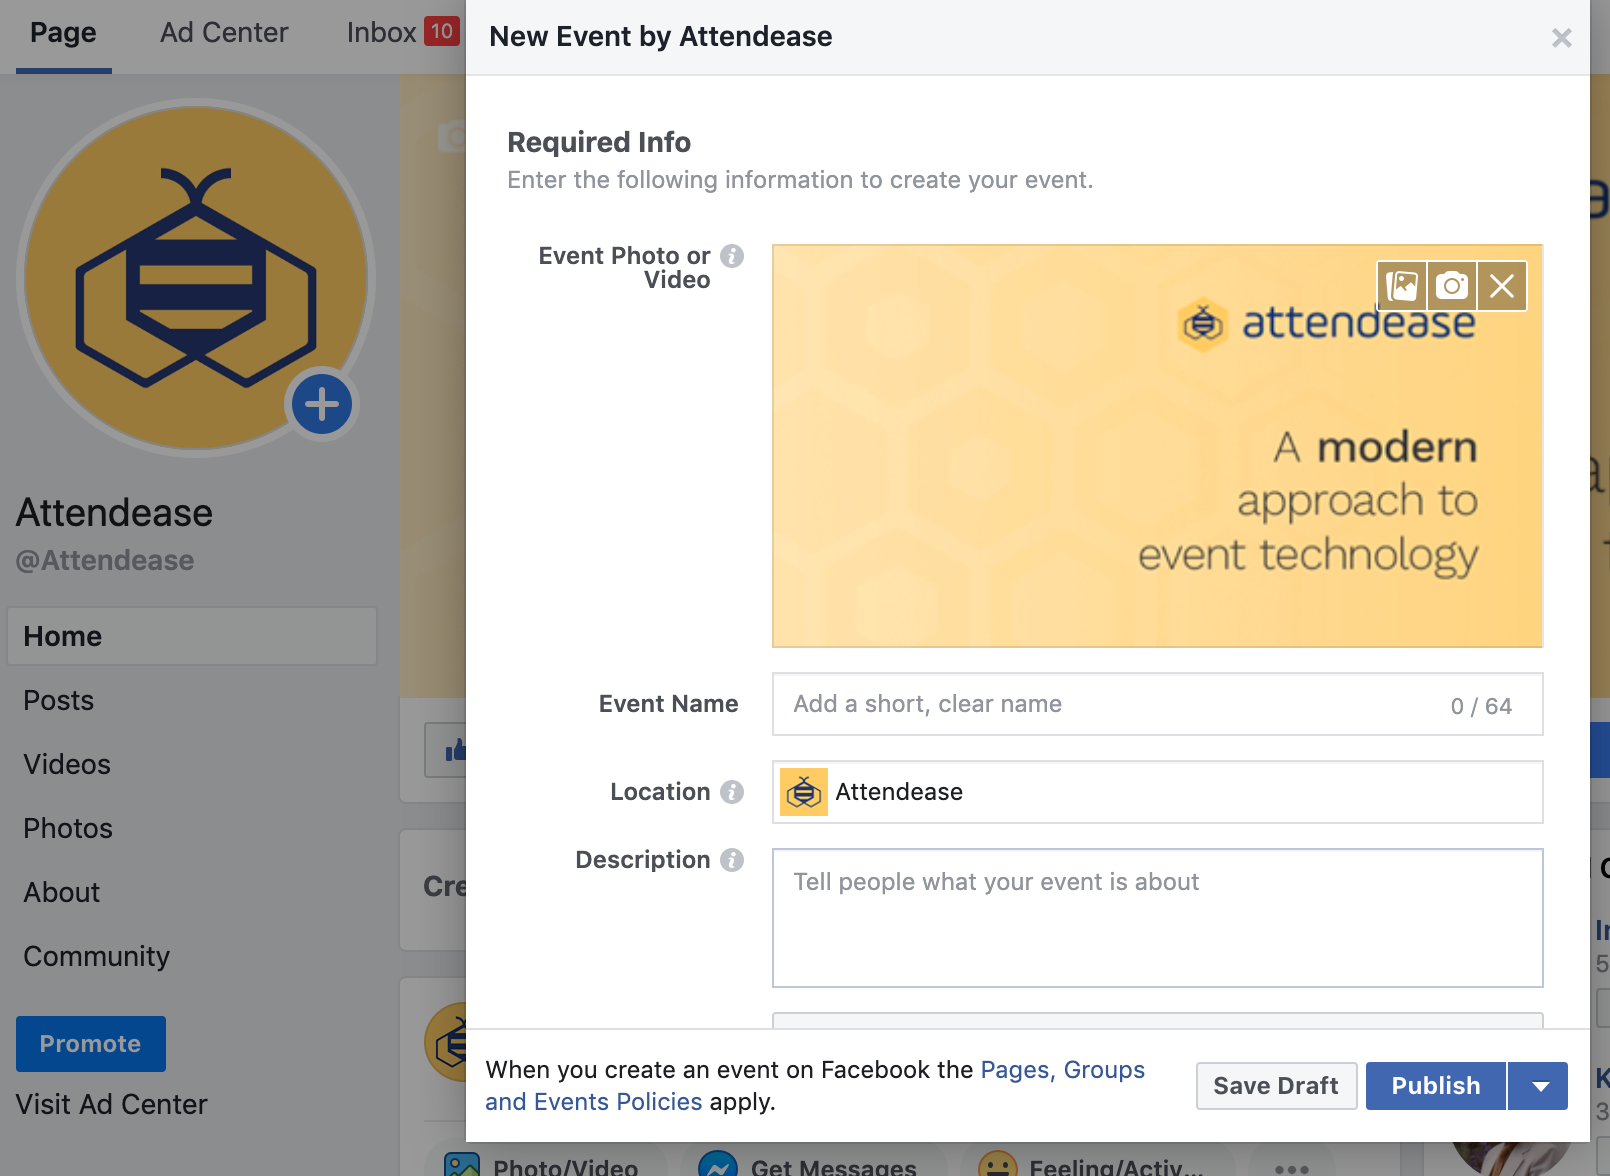This screenshot has height=1176, width=1610.
Task: Choose from existing photos icon on event image
Action: (1402, 286)
